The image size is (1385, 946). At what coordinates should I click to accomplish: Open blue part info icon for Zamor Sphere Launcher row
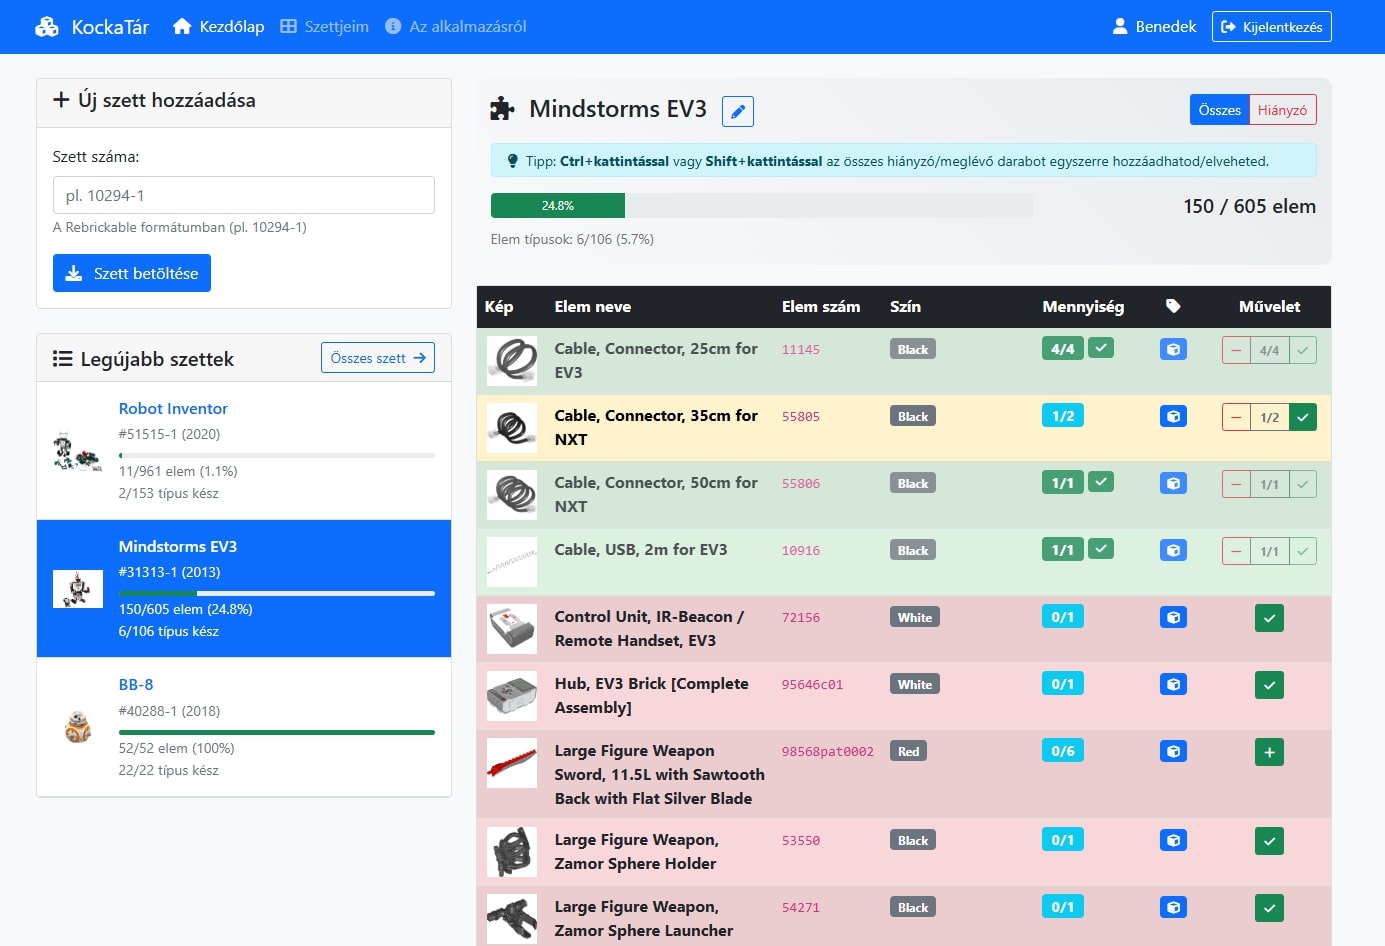pos(1174,907)
